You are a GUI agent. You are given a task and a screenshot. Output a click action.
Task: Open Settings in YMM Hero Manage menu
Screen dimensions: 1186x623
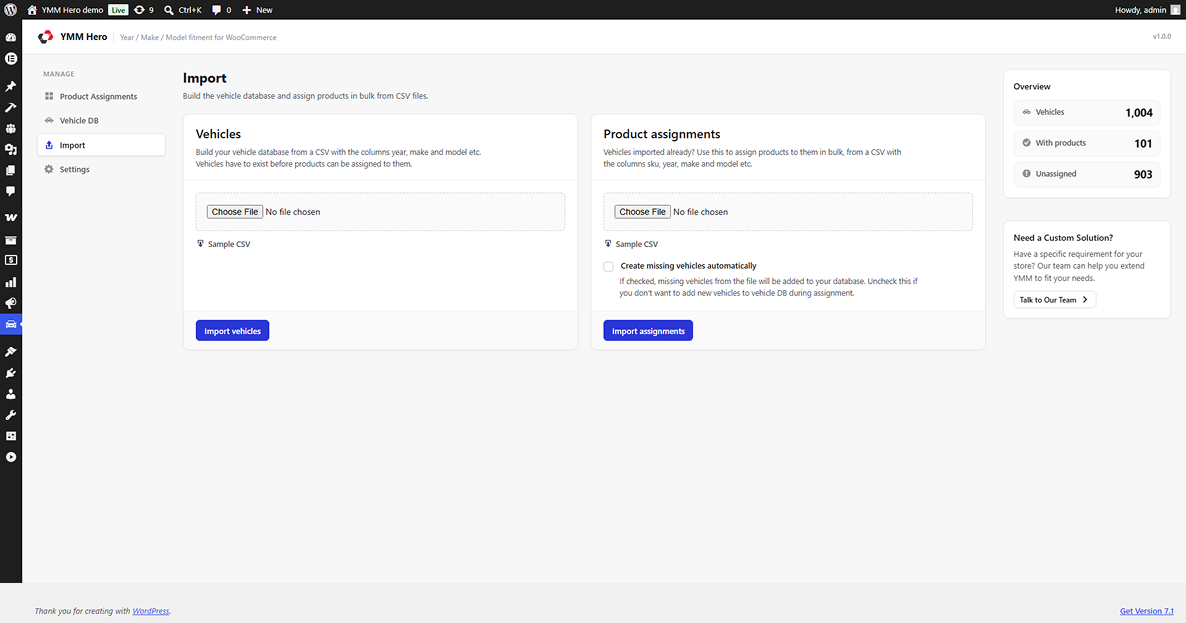coord(101,169)
